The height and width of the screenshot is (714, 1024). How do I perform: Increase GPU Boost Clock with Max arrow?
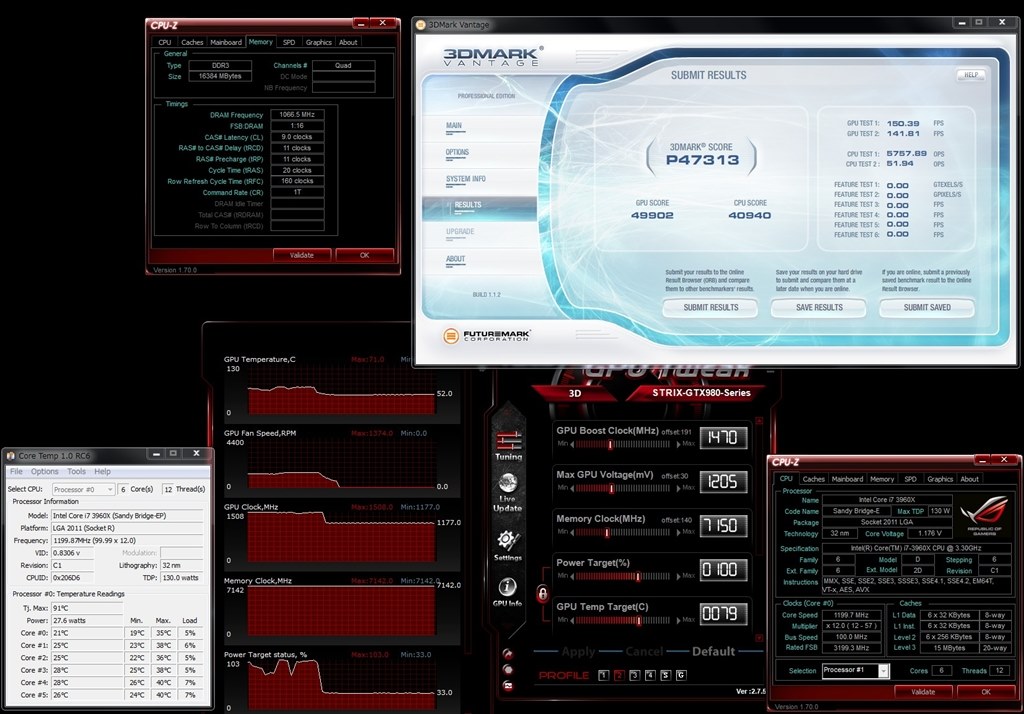(678, 444)
